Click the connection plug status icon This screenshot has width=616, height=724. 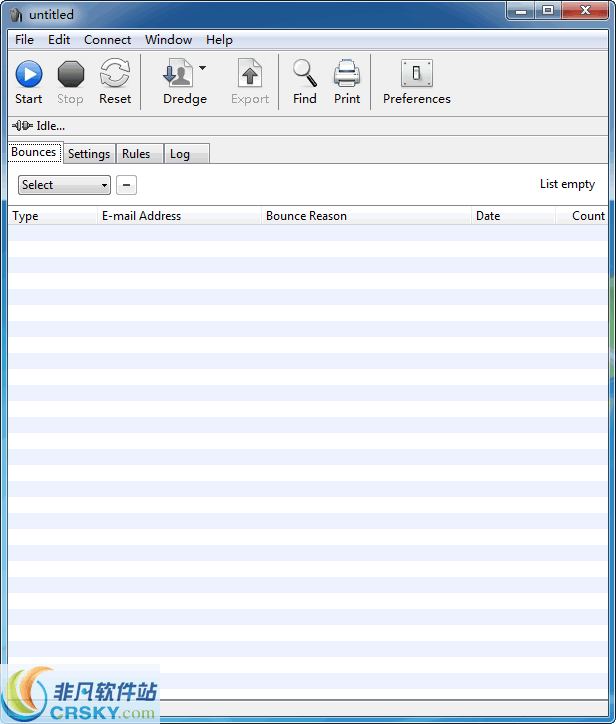[x=22, y=126]
